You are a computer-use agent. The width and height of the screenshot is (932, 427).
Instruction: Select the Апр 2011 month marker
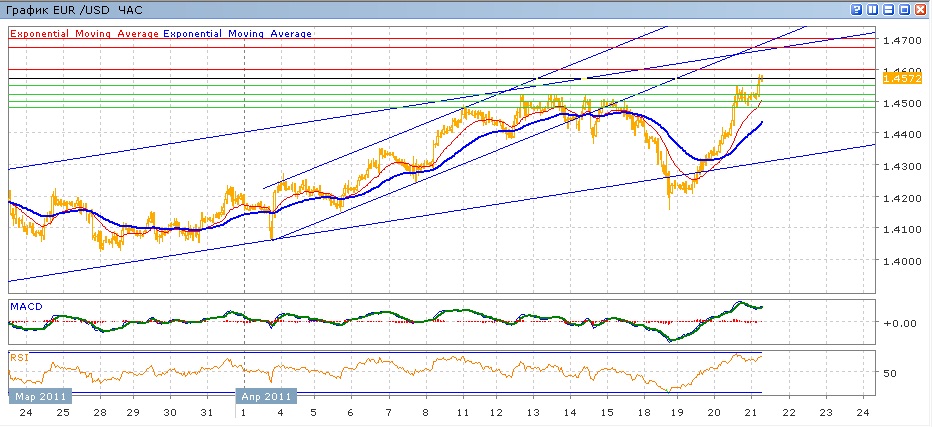[x=267, y=395]
